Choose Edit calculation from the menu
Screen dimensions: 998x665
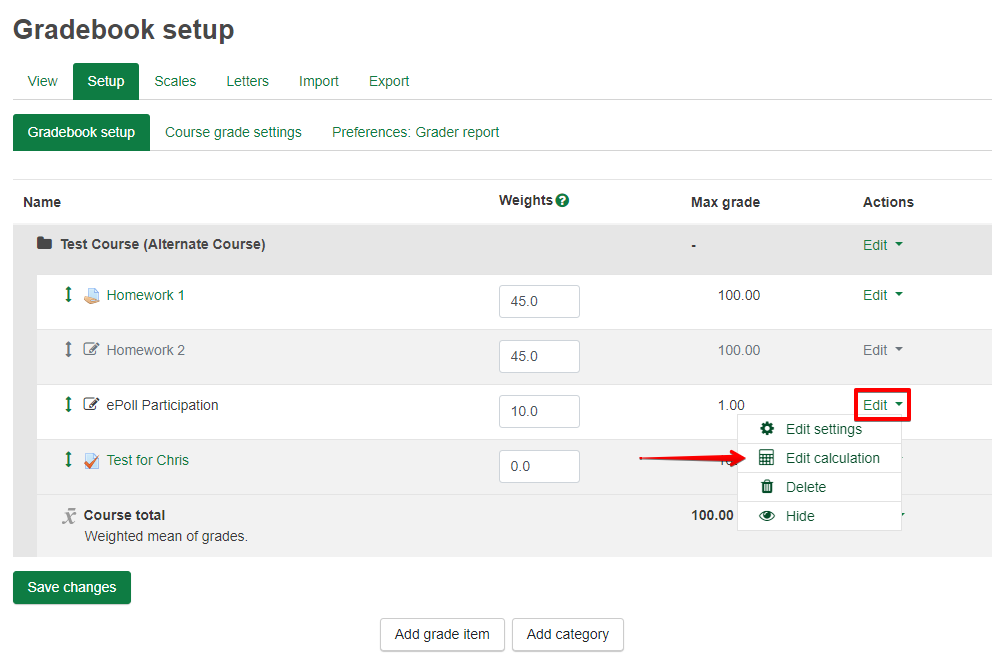point(832,458)
